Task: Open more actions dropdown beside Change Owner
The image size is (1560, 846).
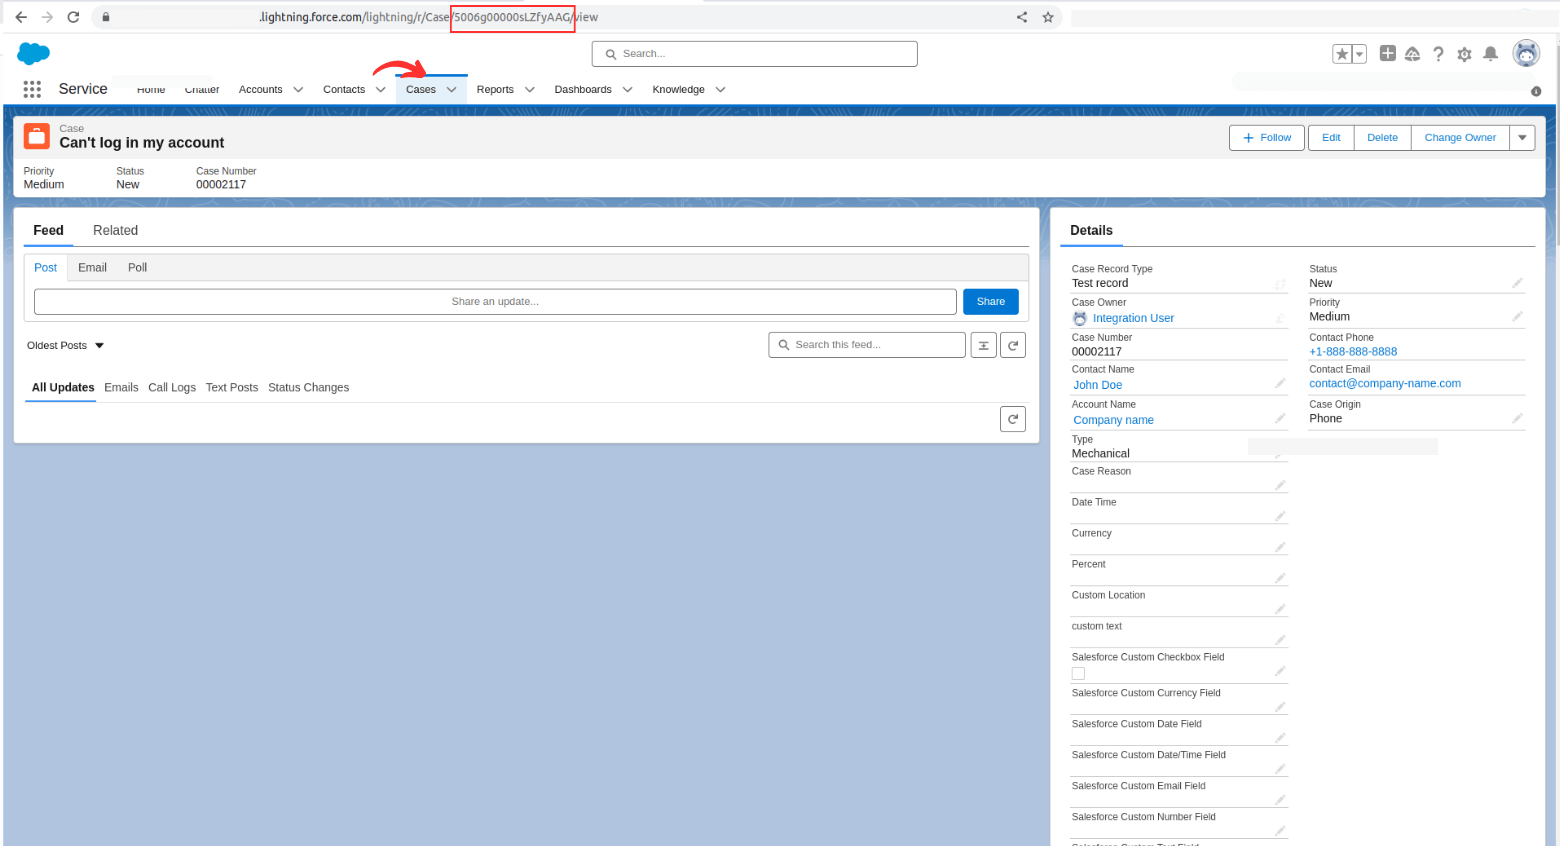Action: 1522,138
